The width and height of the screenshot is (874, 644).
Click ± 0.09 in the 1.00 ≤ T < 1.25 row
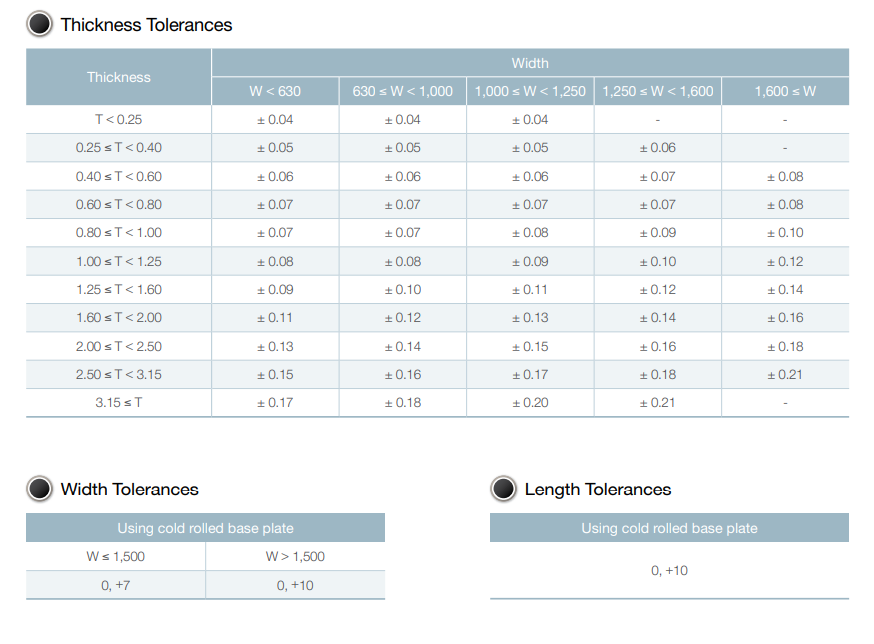point(530,262)
